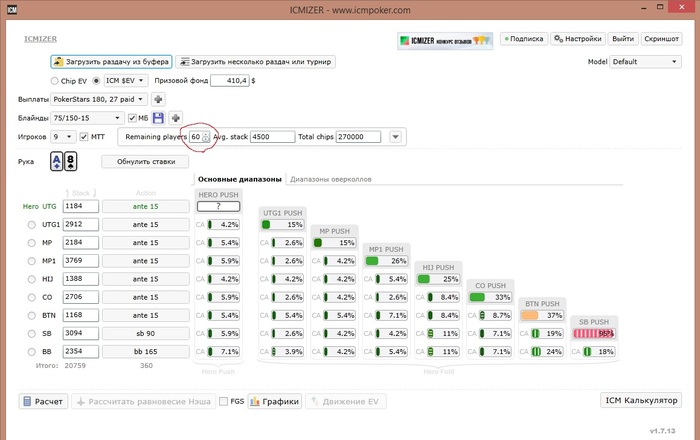The image size is (700, 440).
Task: Open the players count 9 dropdown
Action: (x=62, y=137)
